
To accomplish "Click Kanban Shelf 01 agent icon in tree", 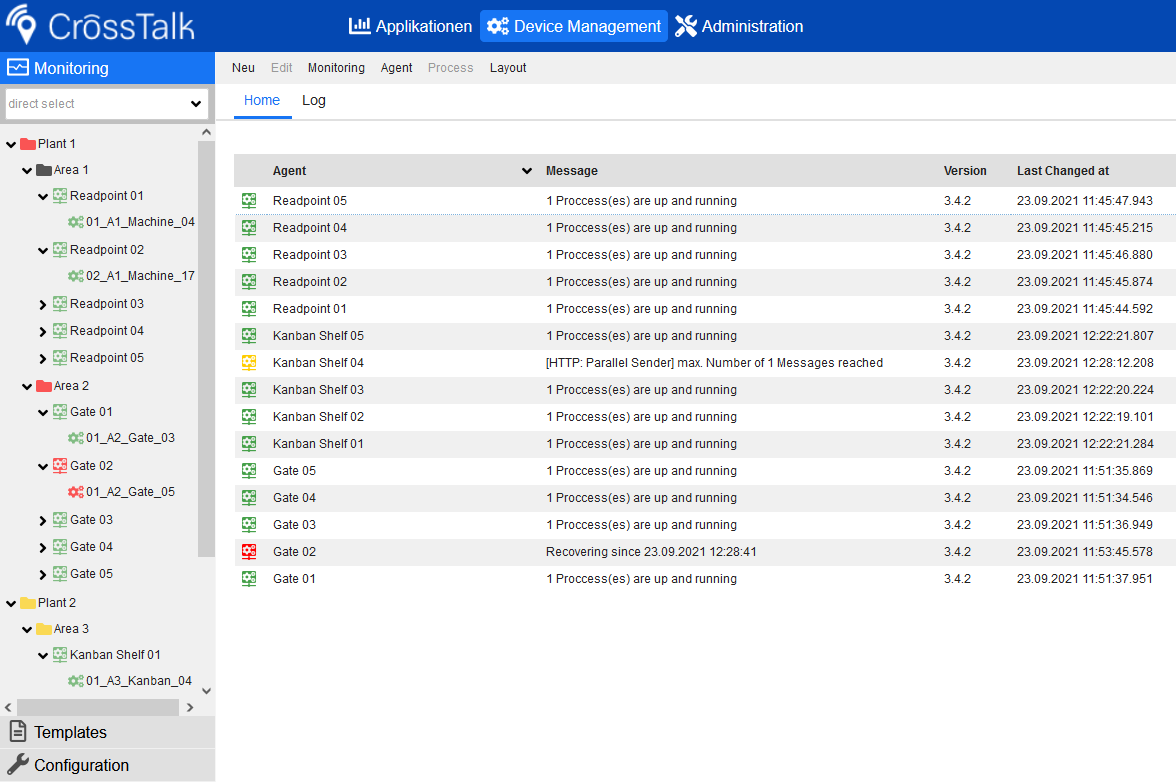I will point(60,655).
